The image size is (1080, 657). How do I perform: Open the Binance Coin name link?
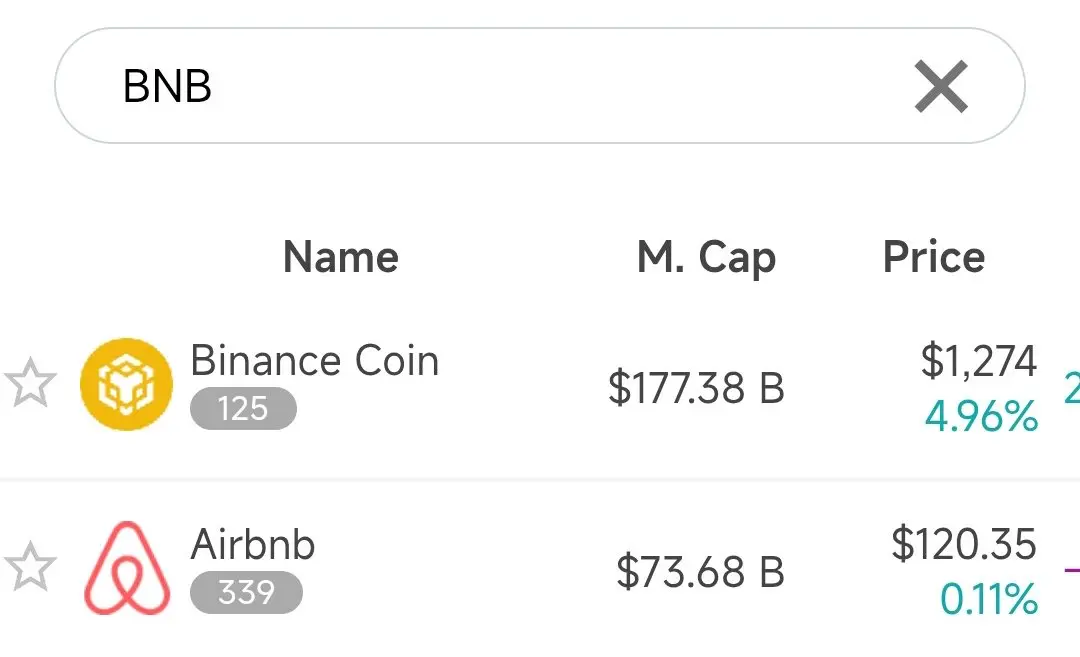click(314, 361)
